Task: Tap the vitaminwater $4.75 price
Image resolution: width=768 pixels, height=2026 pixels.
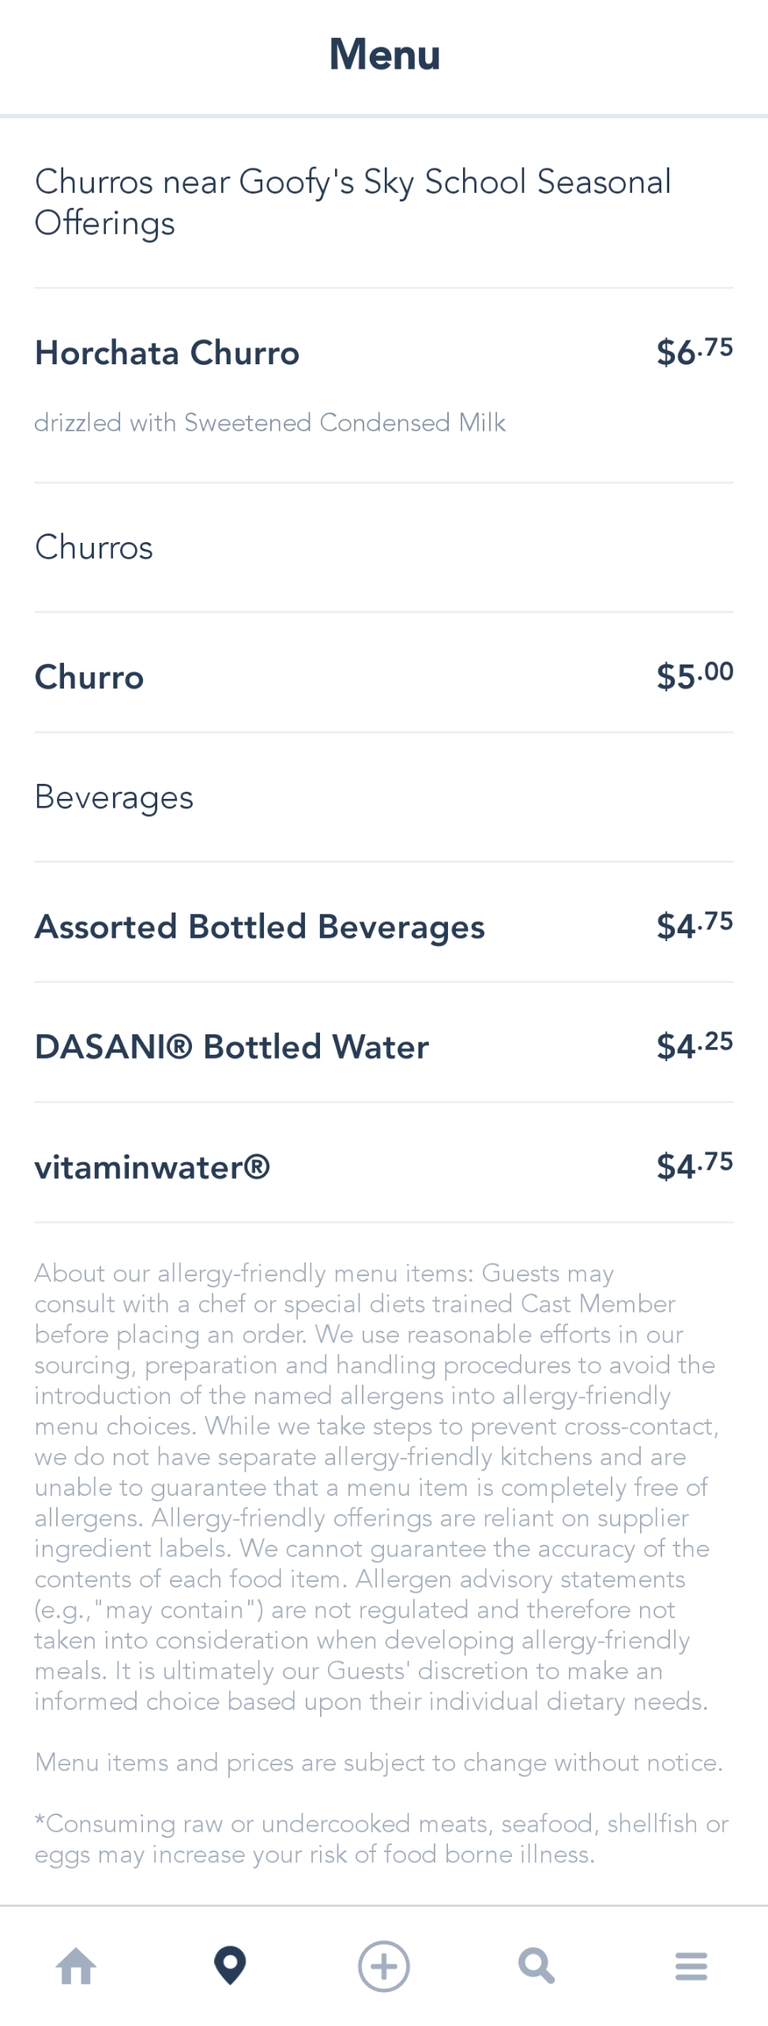Action: (x=694, y=1166)
